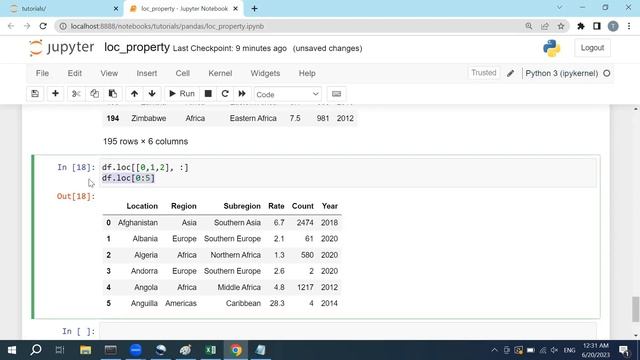
Task: Open Chrome from the taskbar
Action: 236,350
